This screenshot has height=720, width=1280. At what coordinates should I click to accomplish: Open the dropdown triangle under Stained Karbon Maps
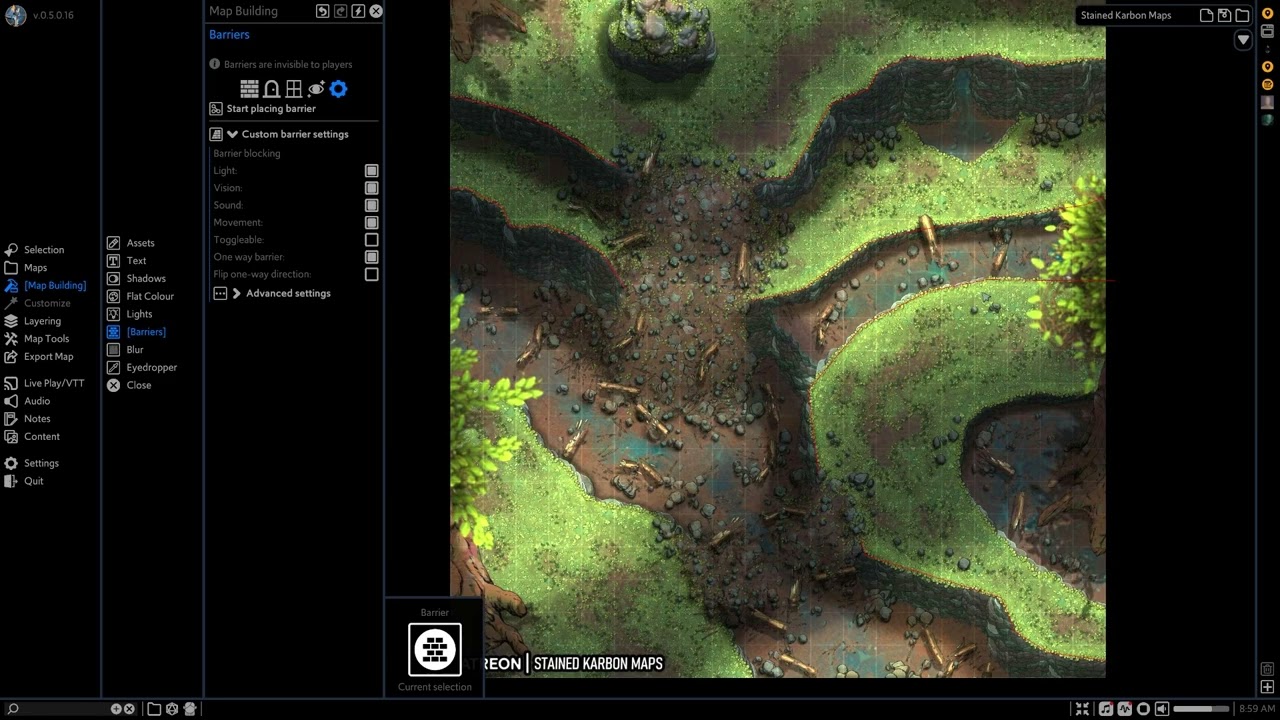(1243, 40)
